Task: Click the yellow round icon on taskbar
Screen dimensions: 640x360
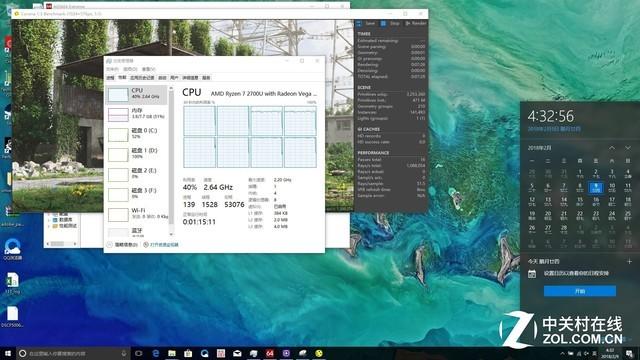Action: pyautogui.click(x=319, y=353)
